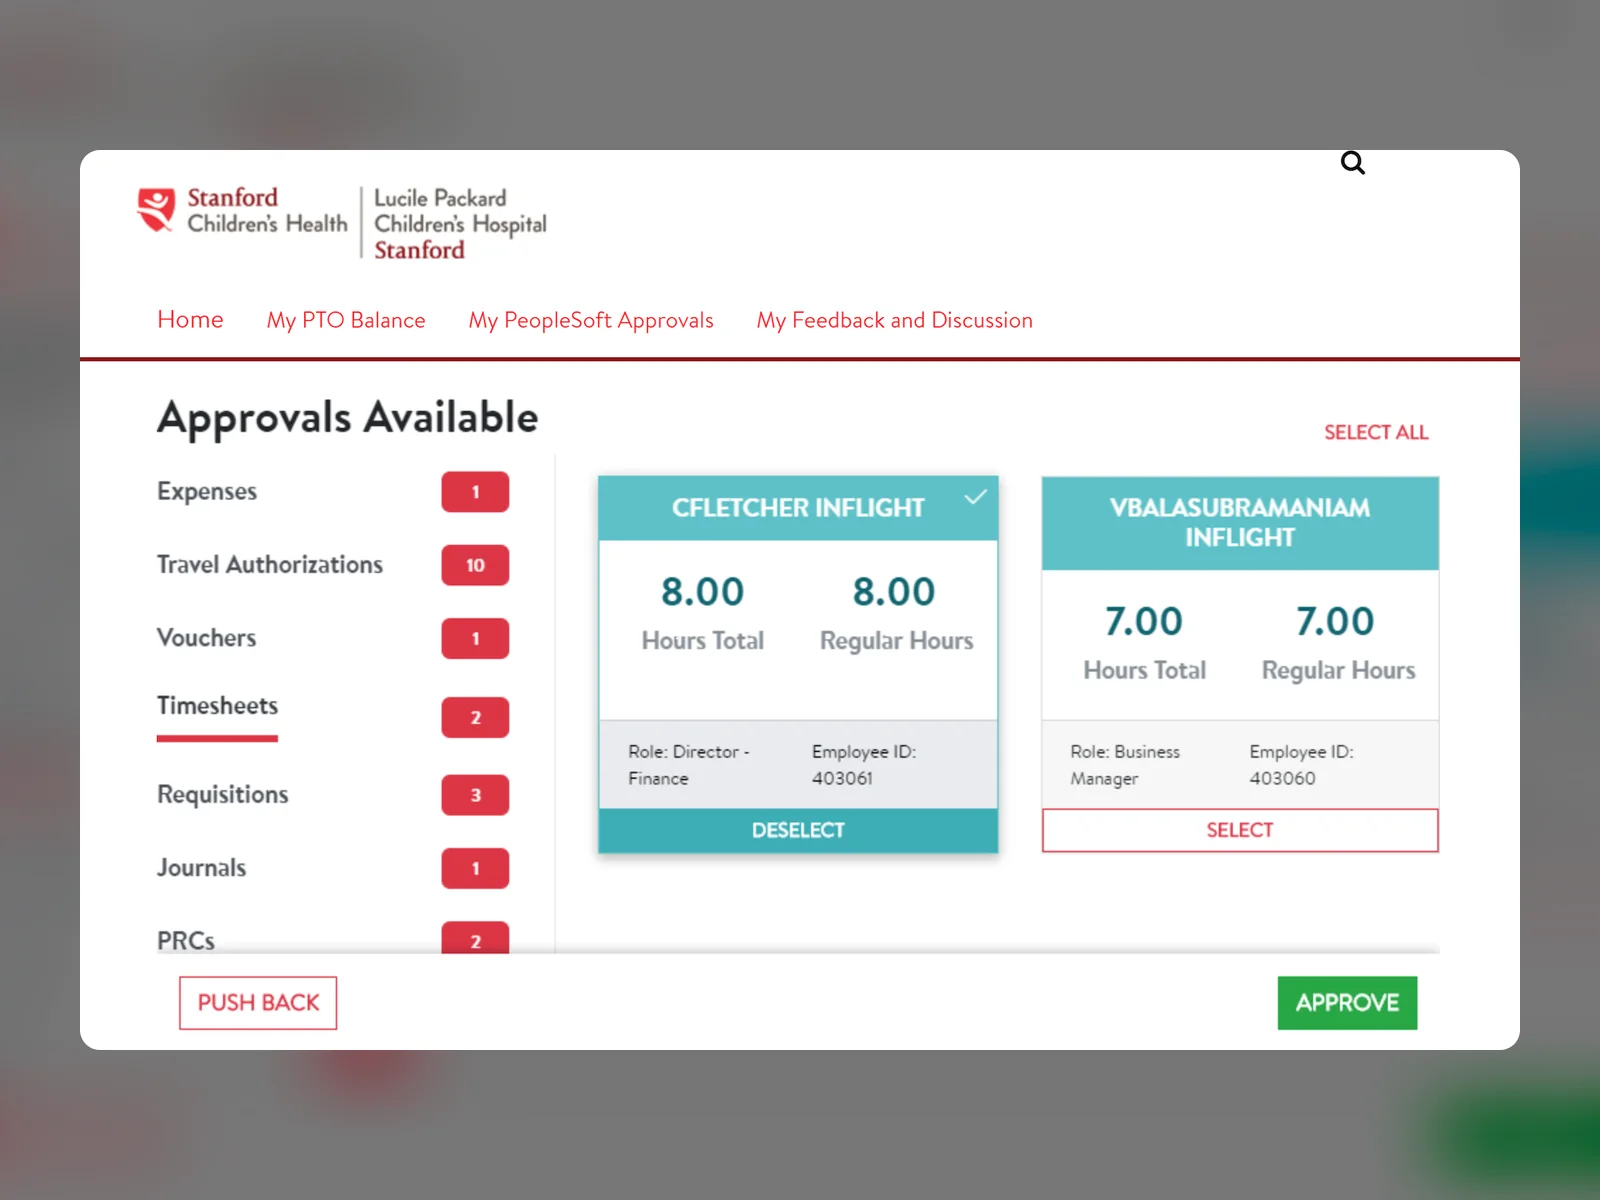Click the search magnifier icon

click(x=1352, y=162)
